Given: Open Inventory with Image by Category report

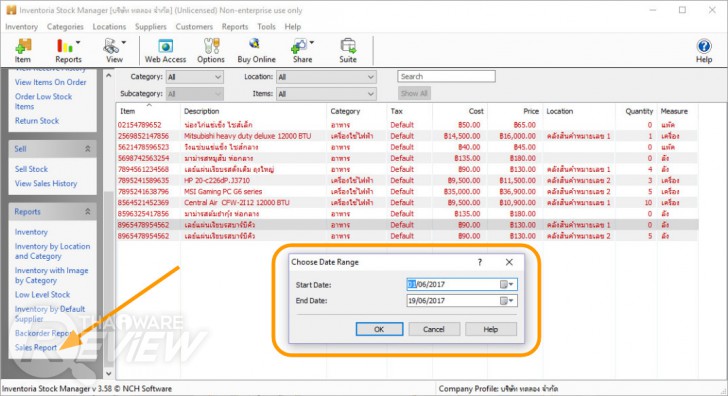Looking at the screenshot, I should 52,275.
